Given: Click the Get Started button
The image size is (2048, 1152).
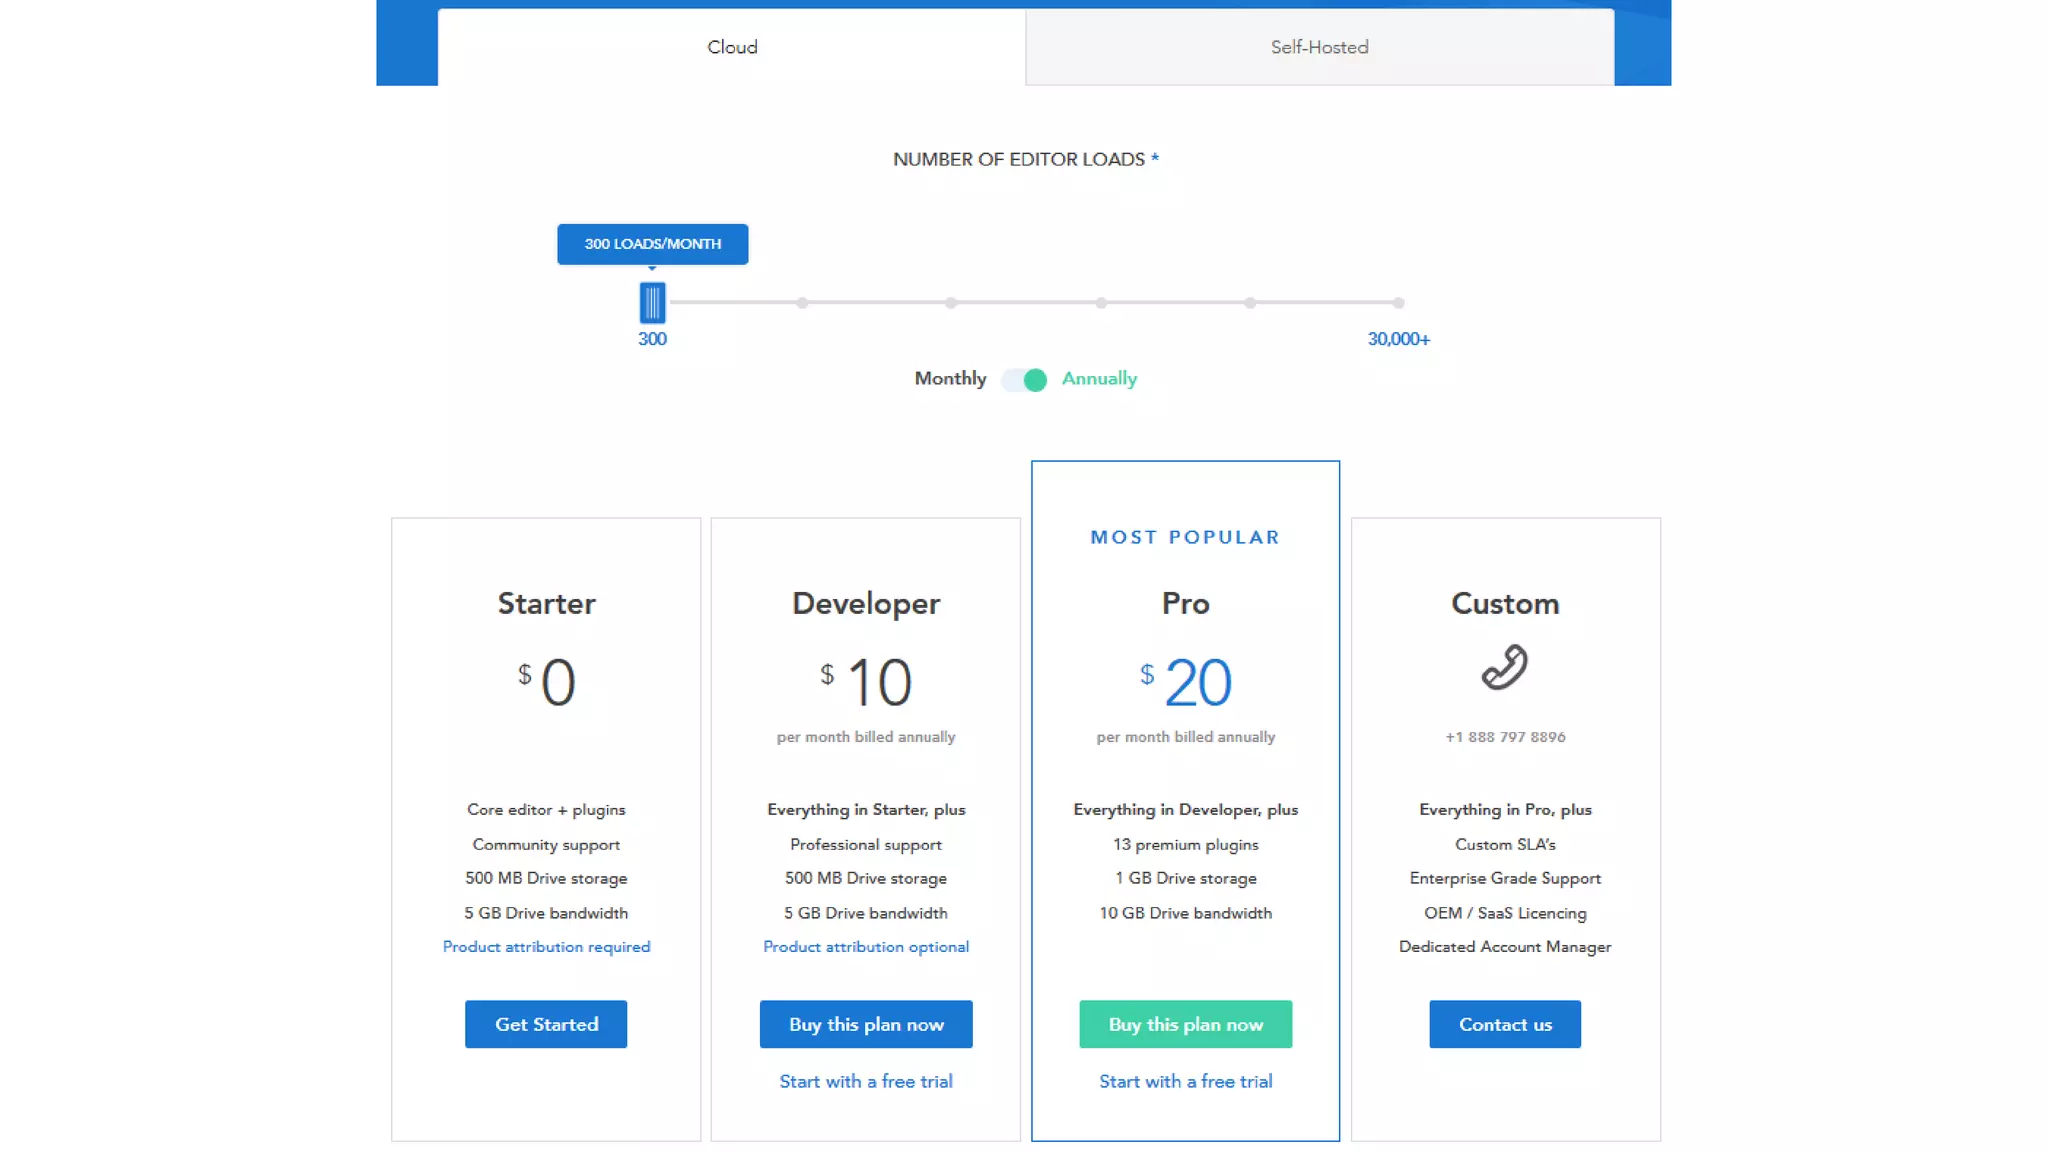Looking at the screenshot, I should tap(546, 1024).
